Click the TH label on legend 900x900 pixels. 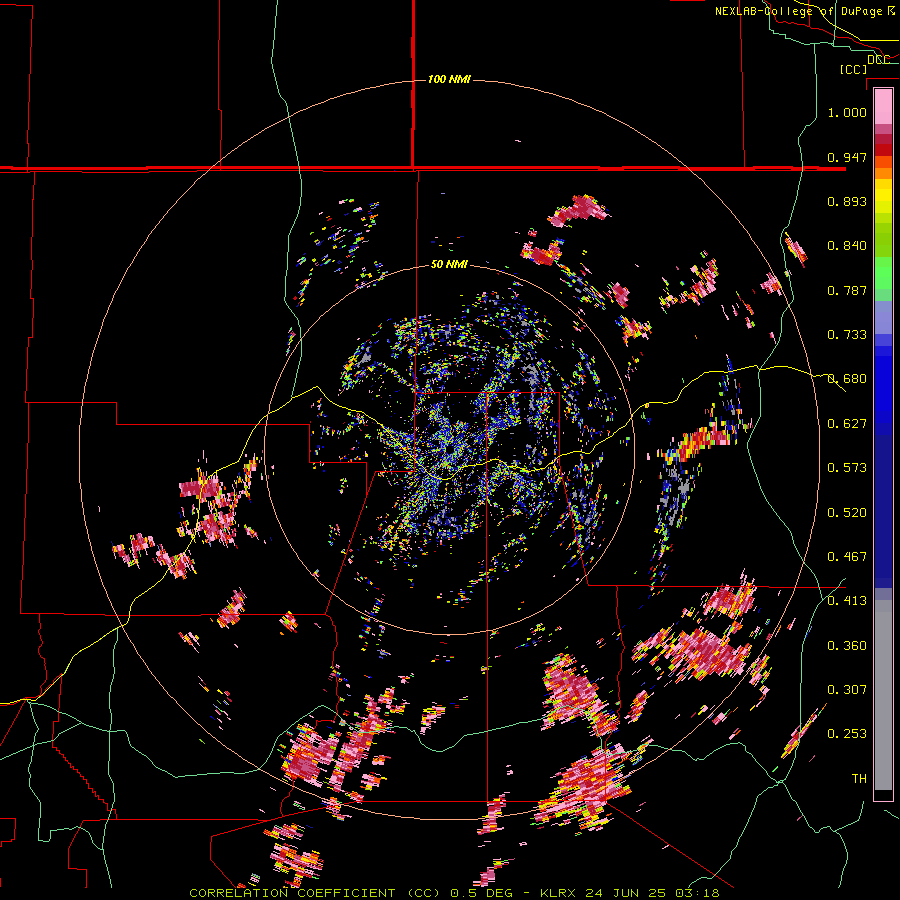[x=859, y=779]
